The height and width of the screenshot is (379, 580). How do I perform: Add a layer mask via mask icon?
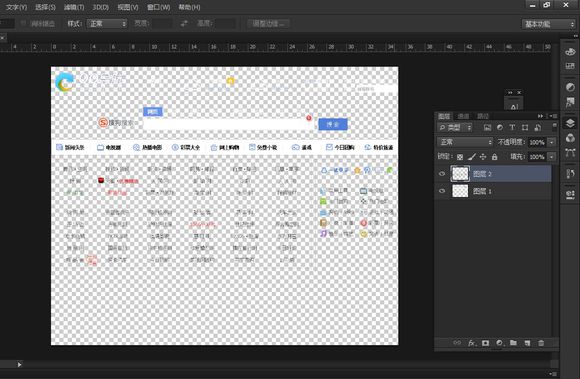tap(485, 343)
